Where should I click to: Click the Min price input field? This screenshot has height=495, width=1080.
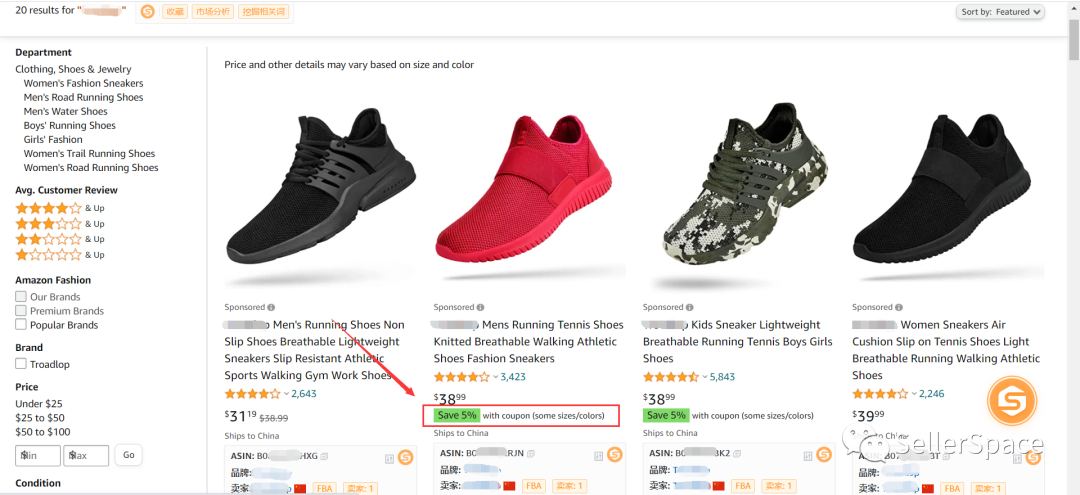point(38,456)
